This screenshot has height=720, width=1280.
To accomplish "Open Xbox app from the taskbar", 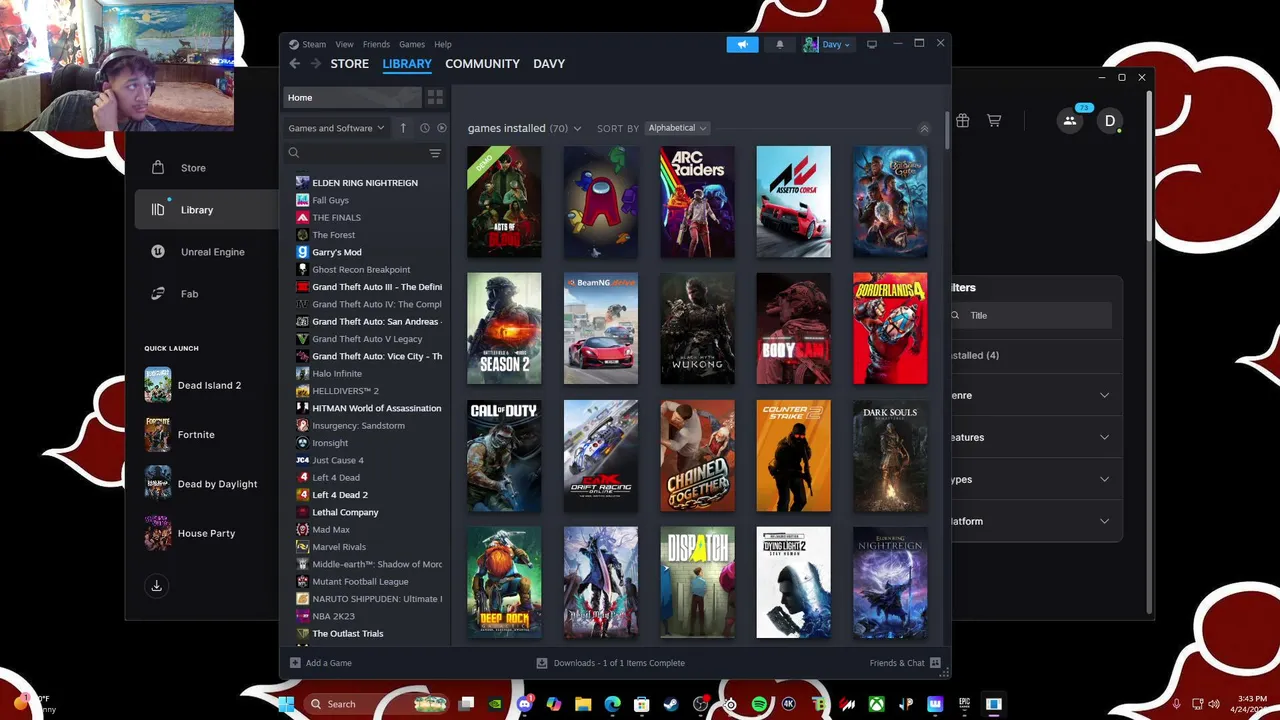I will coord(877,704).
